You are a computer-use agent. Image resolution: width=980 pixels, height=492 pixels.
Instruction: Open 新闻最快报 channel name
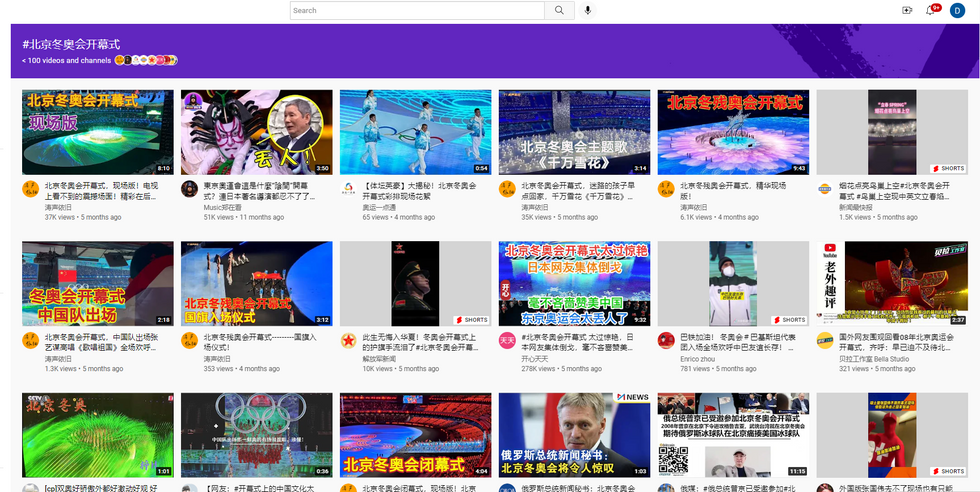(854, 207)
